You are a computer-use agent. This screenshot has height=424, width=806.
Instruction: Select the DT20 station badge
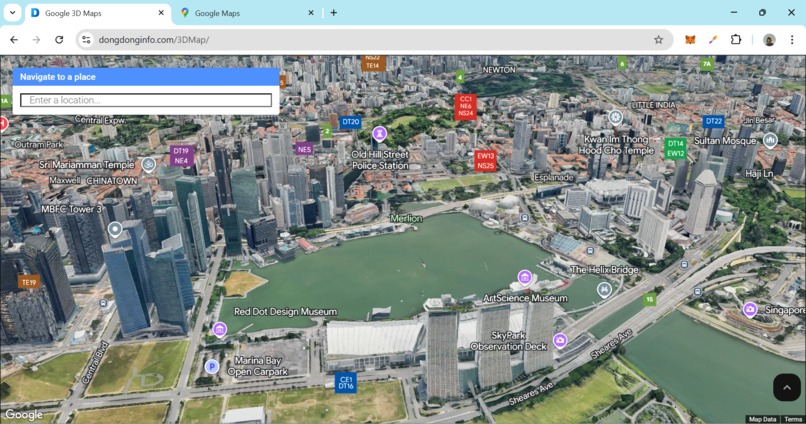click(351, 122)
